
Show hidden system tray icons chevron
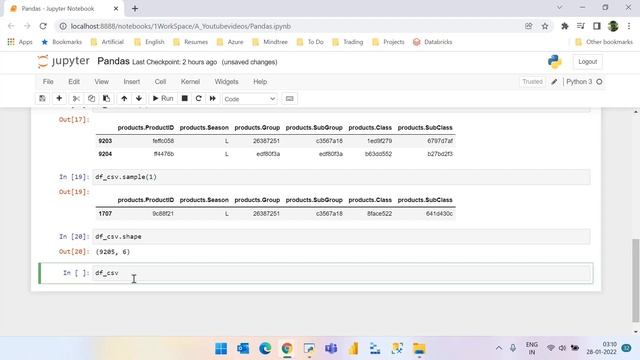tap(498, 348)
